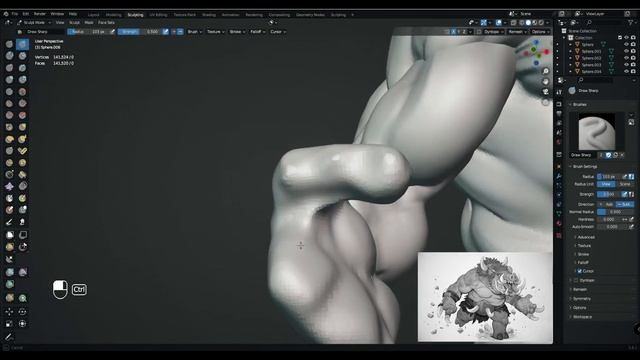640x360 pixels.
Task: Click the Sphere.001 mesh icon in outliner
Action: tap(611, 51)
